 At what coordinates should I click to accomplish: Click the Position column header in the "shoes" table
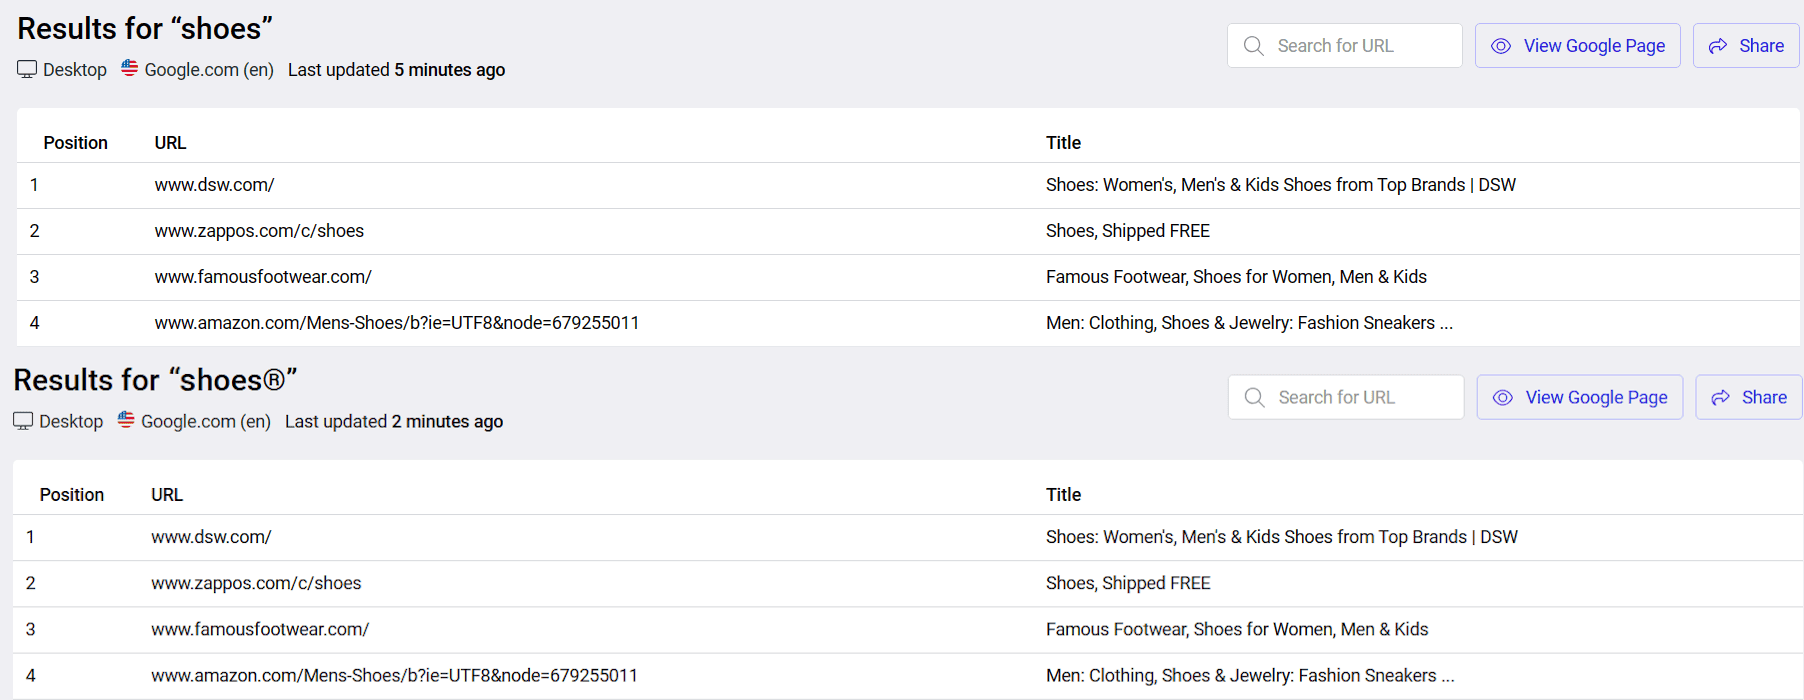(x=76, y=143)
